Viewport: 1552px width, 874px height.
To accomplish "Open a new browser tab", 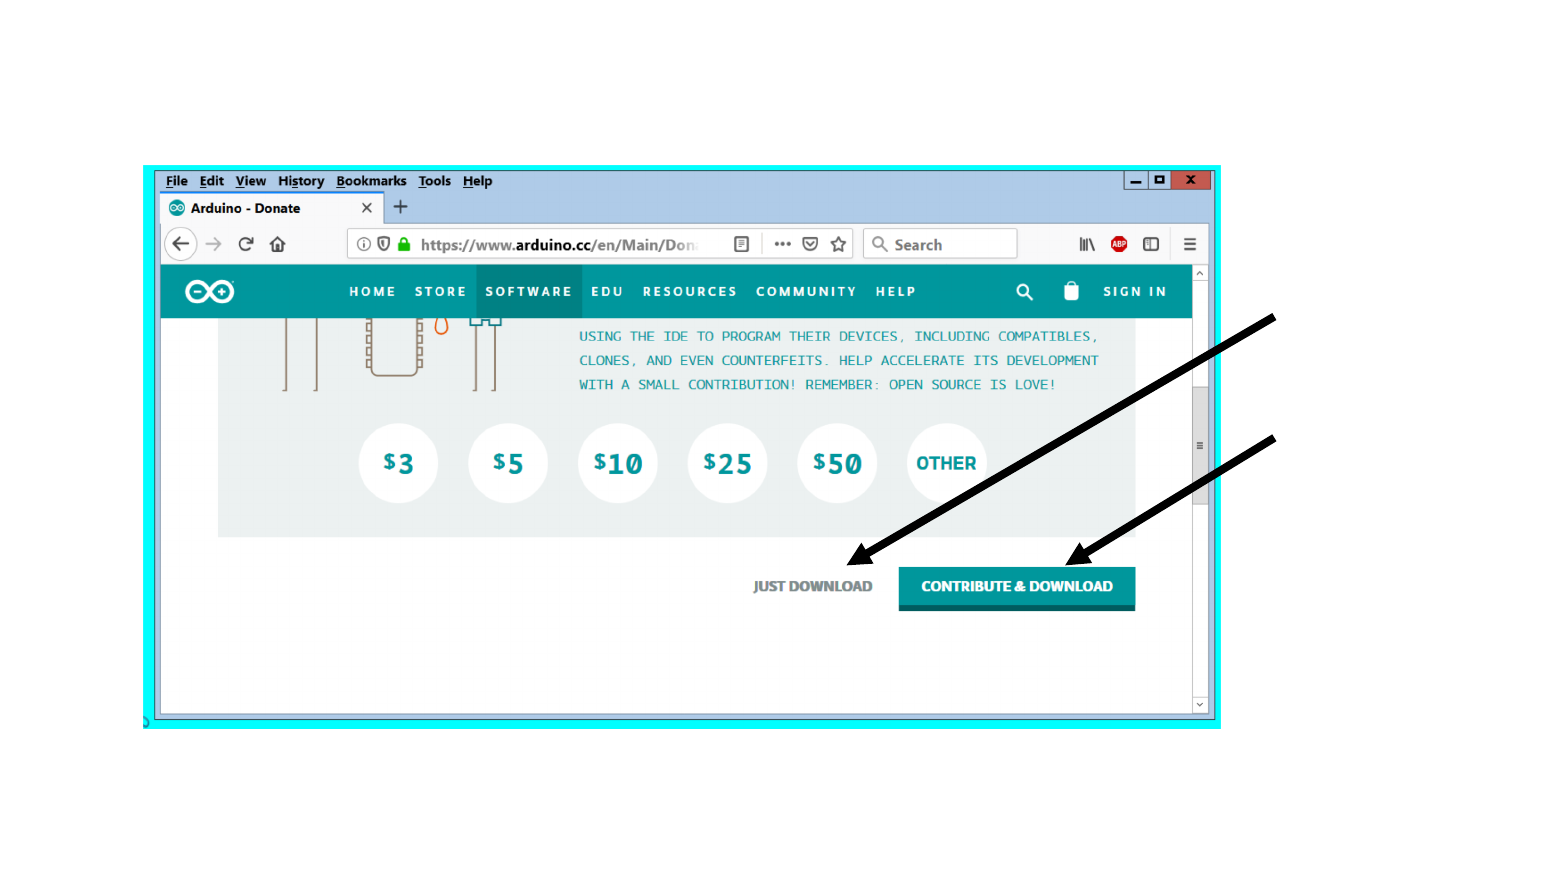I will [x=401, y=207].
